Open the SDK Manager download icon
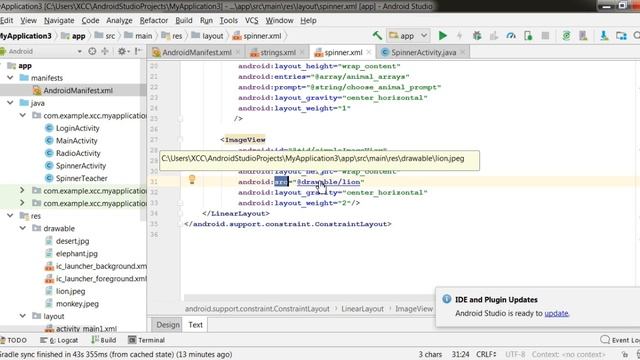The width and height of the screenshot is (640, 360). click(604, 36)
